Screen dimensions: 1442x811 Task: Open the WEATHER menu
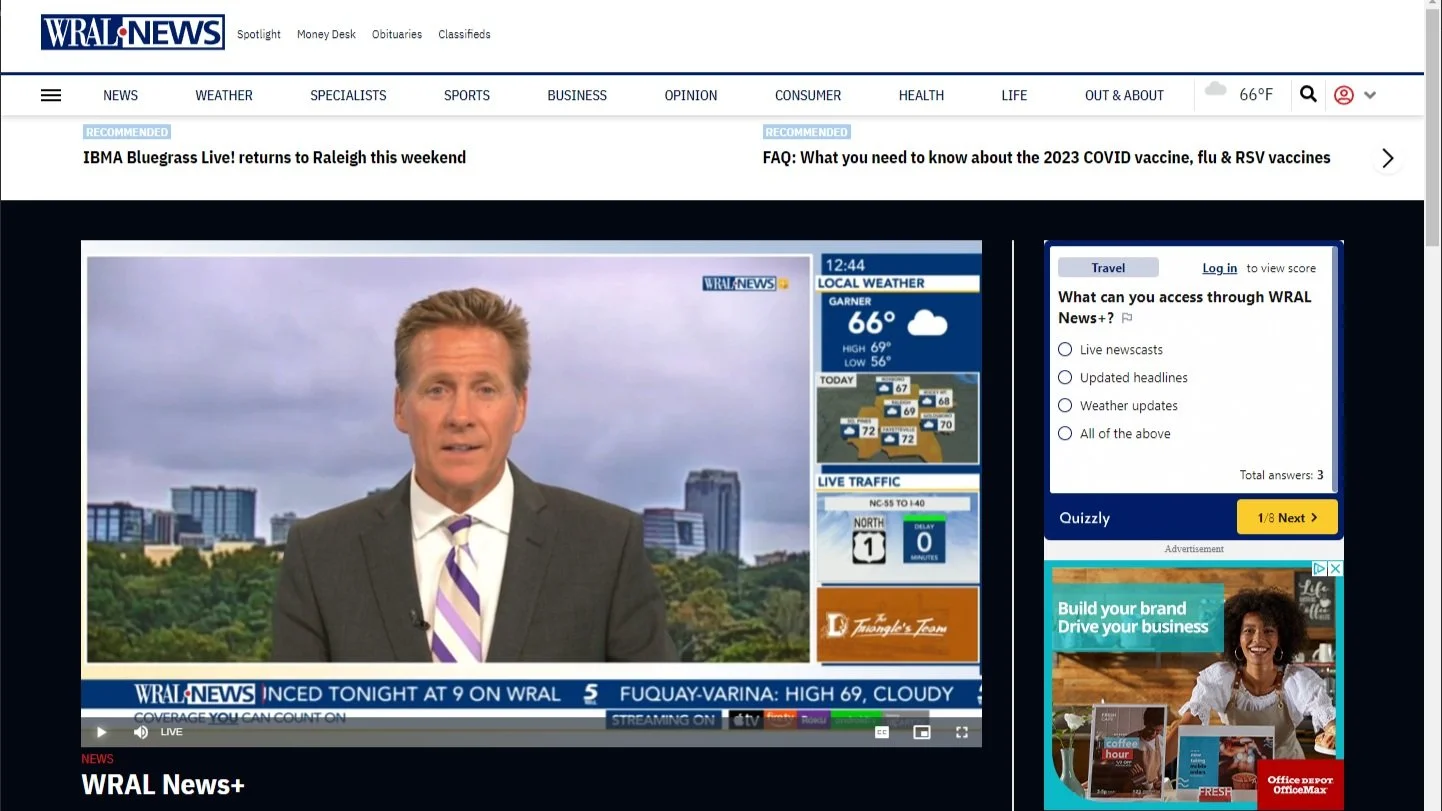click(224, 95)
